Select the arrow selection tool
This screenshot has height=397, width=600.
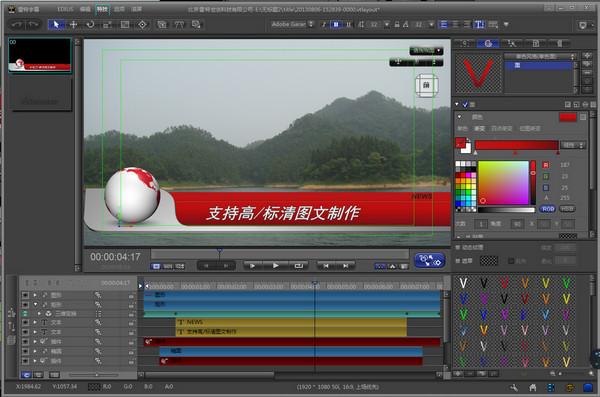click(56, 25)
